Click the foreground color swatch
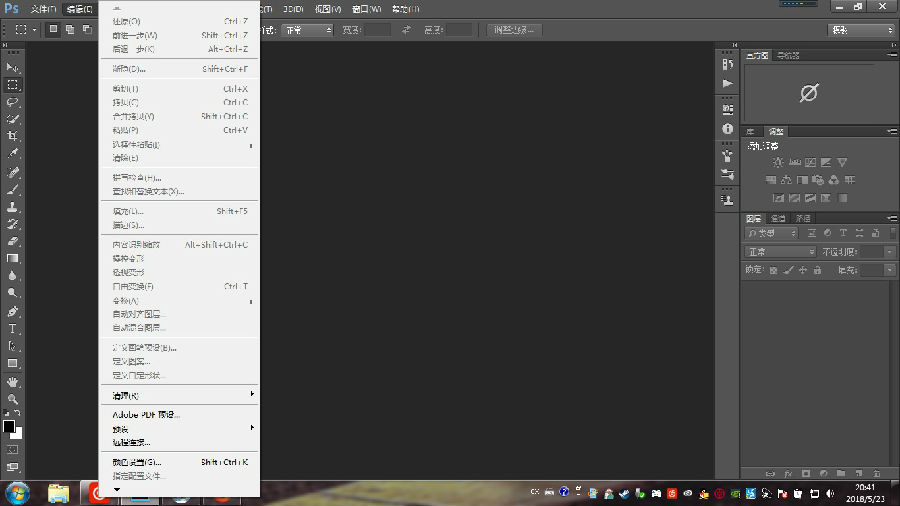This screenshot has height=506, width=900. pos(9,426)
